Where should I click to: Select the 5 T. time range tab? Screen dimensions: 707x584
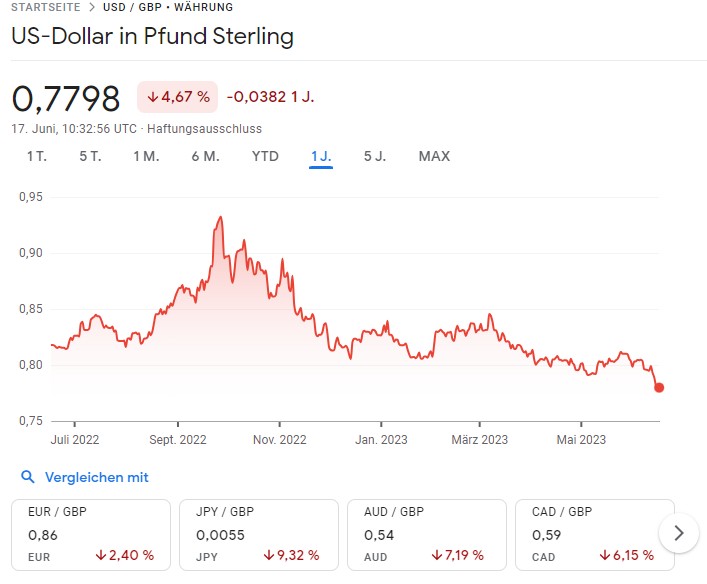pyautogui.click(x=90, y=156)
